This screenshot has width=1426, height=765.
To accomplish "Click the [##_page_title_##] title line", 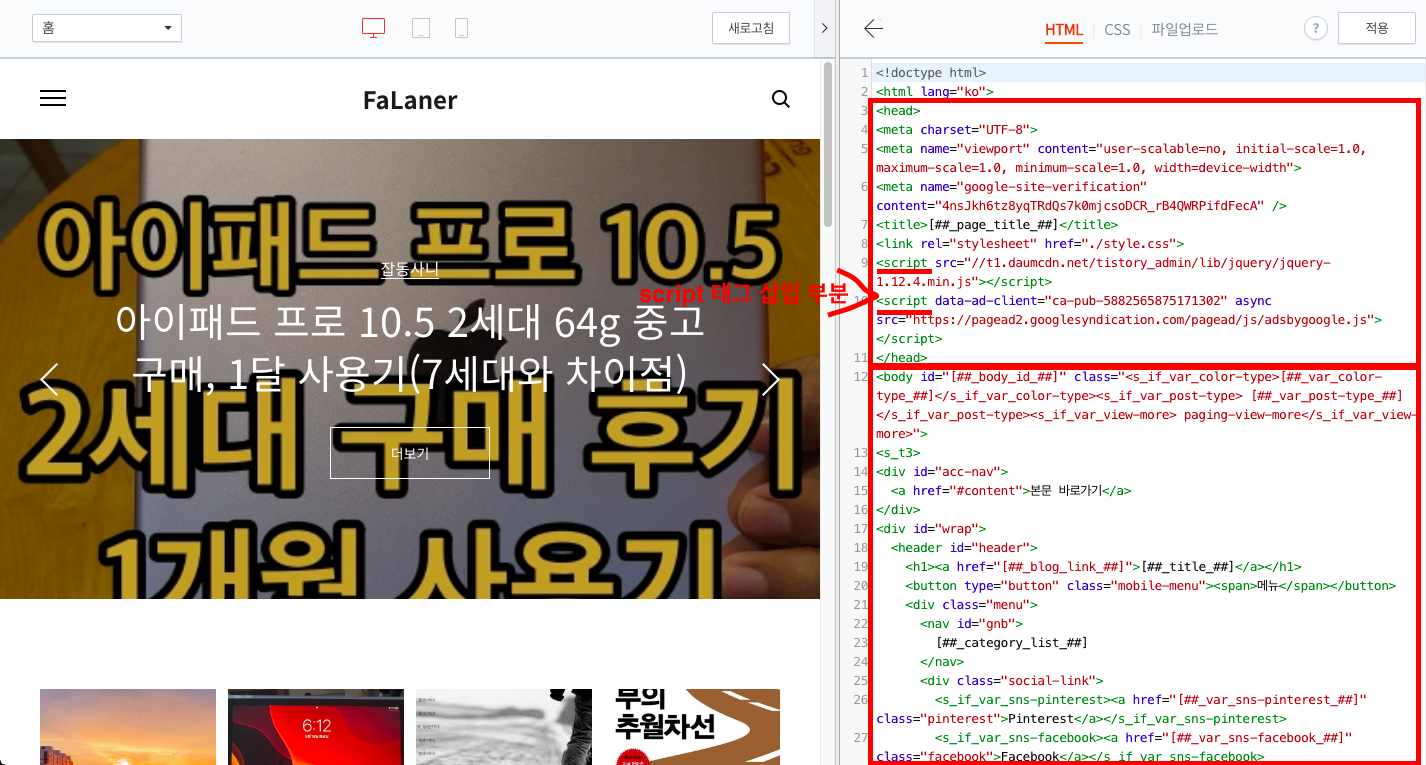I will 997,225.
